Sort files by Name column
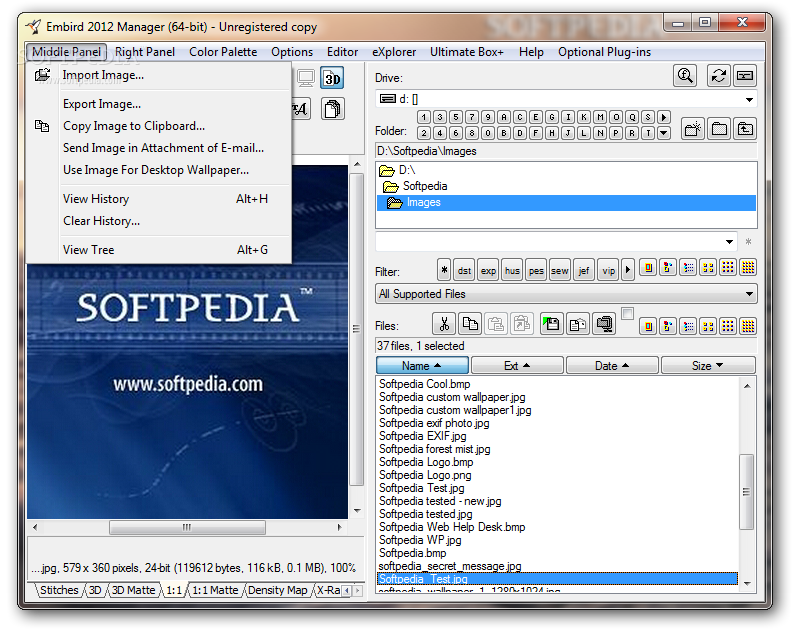This screenshot has height=630, width=793. [422, 365]
